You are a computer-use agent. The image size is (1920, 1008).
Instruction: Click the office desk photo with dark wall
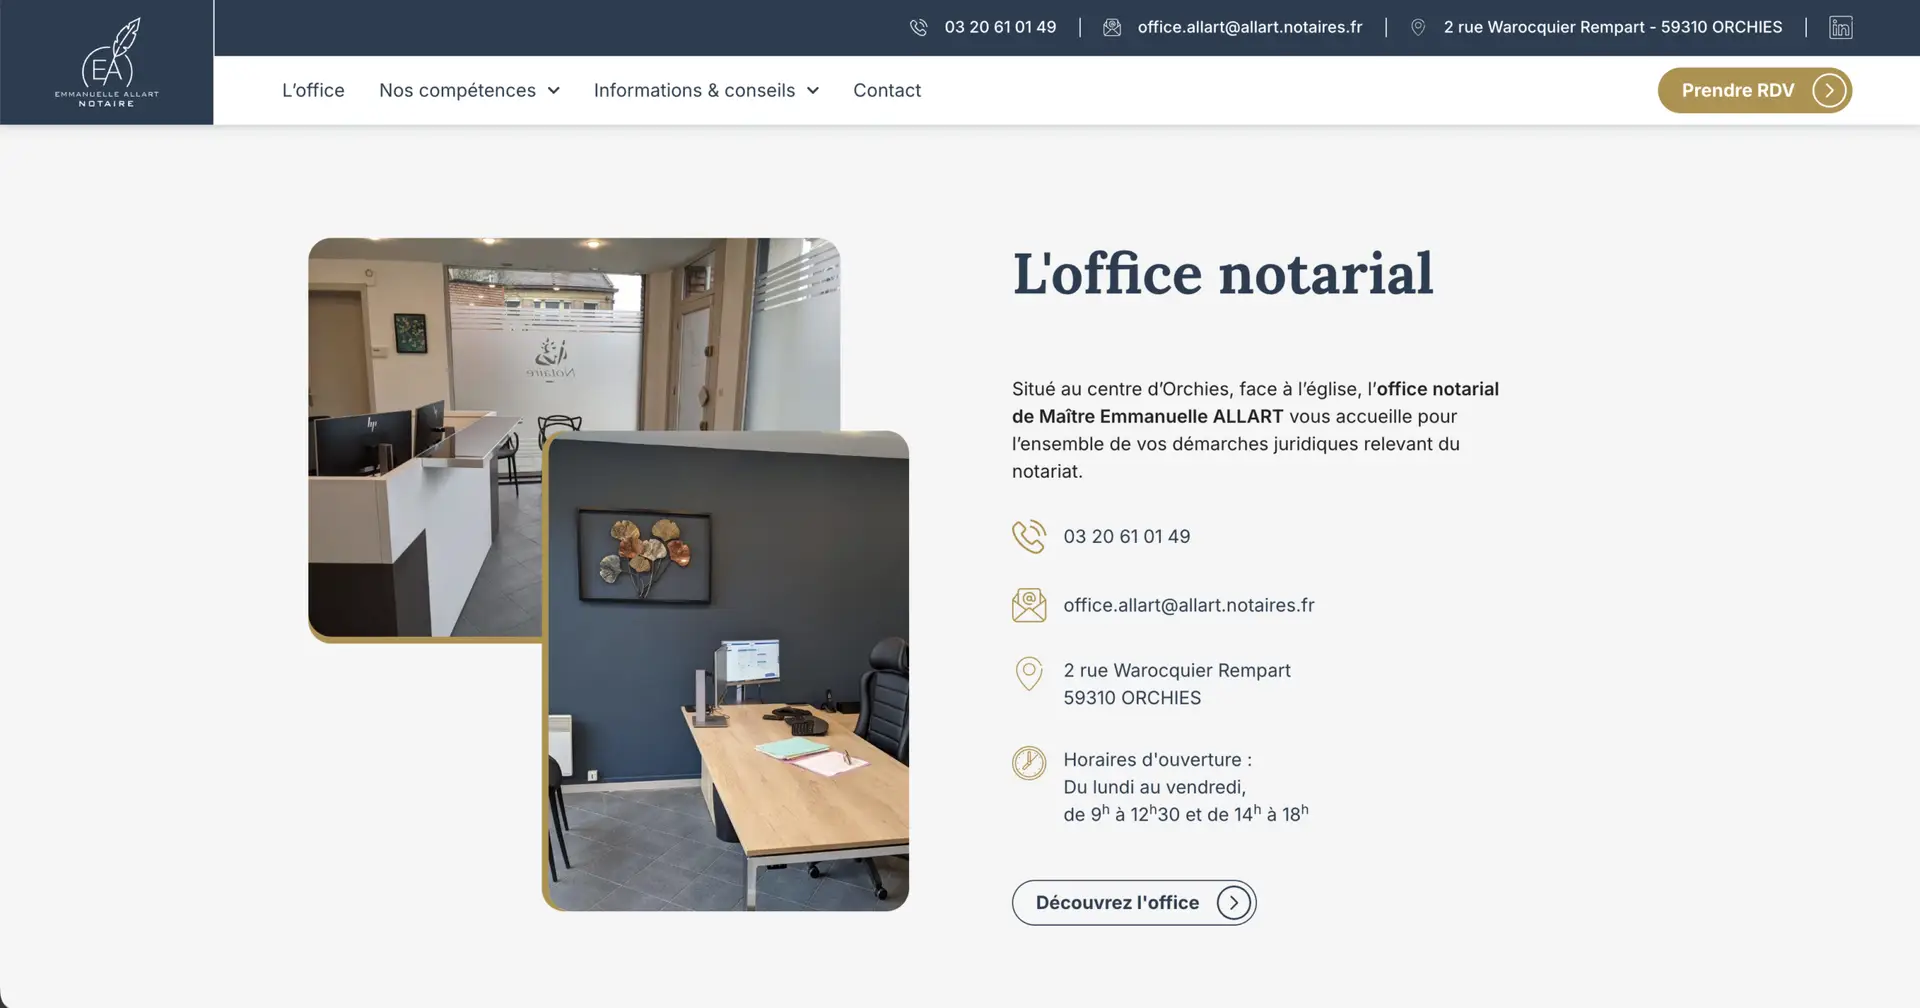[x=726, y=671]
